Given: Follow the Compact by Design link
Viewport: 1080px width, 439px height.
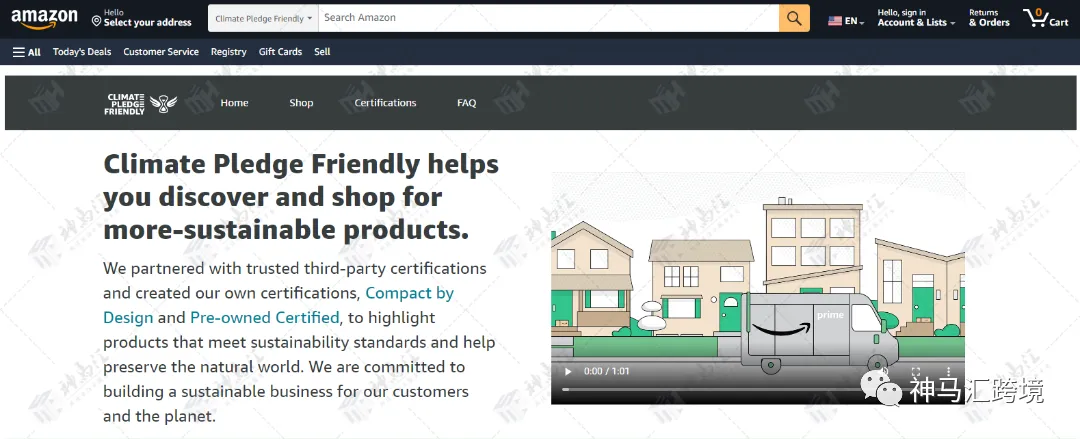Looking at the screenshot, I should pyautogui.click(x=278, y=305).
